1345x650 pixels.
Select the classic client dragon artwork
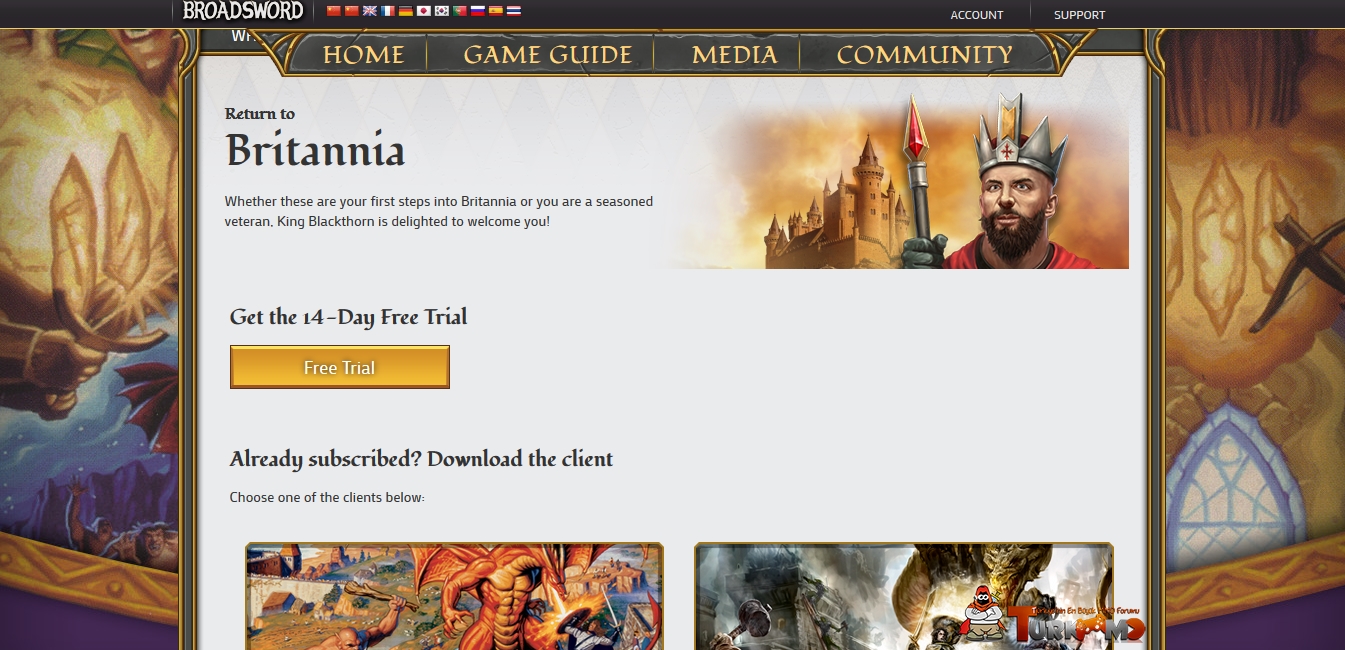pyautogui.click(x=455, y=596)
